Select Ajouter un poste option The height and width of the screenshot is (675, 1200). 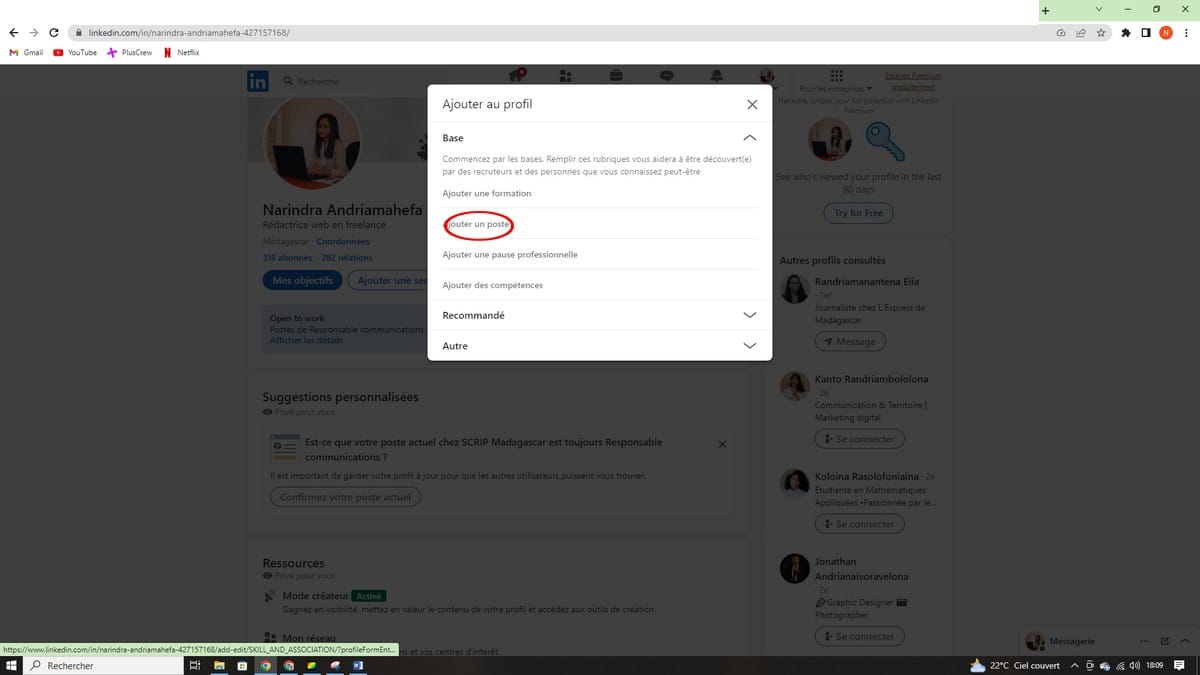click(x=478, y=225)
